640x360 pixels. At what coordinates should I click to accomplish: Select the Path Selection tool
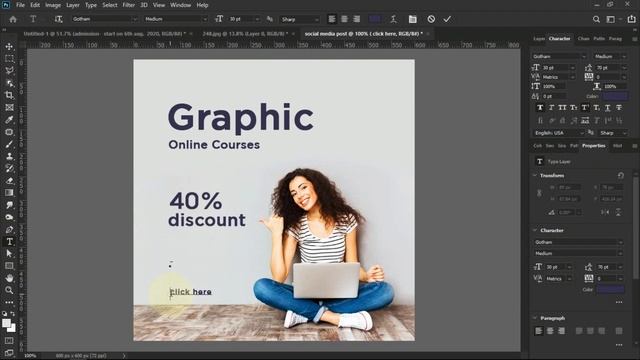(9, 253)
